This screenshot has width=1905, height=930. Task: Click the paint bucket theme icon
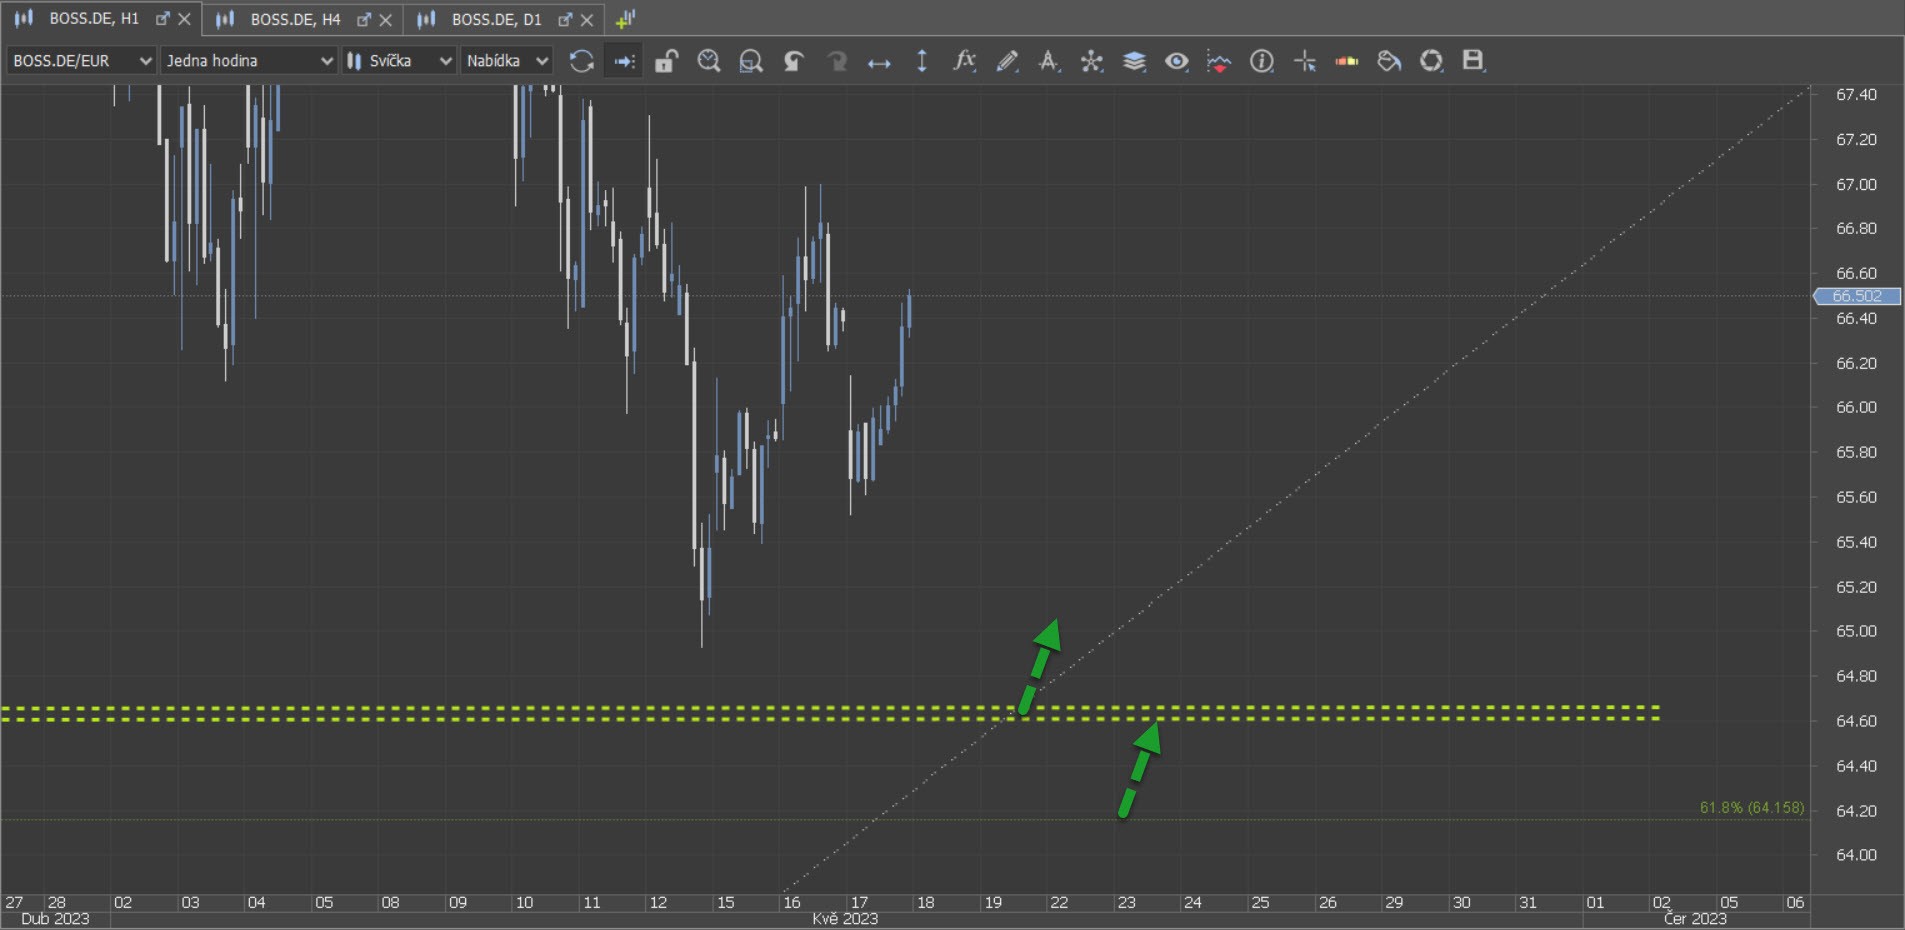click(x=1389, y=61)
